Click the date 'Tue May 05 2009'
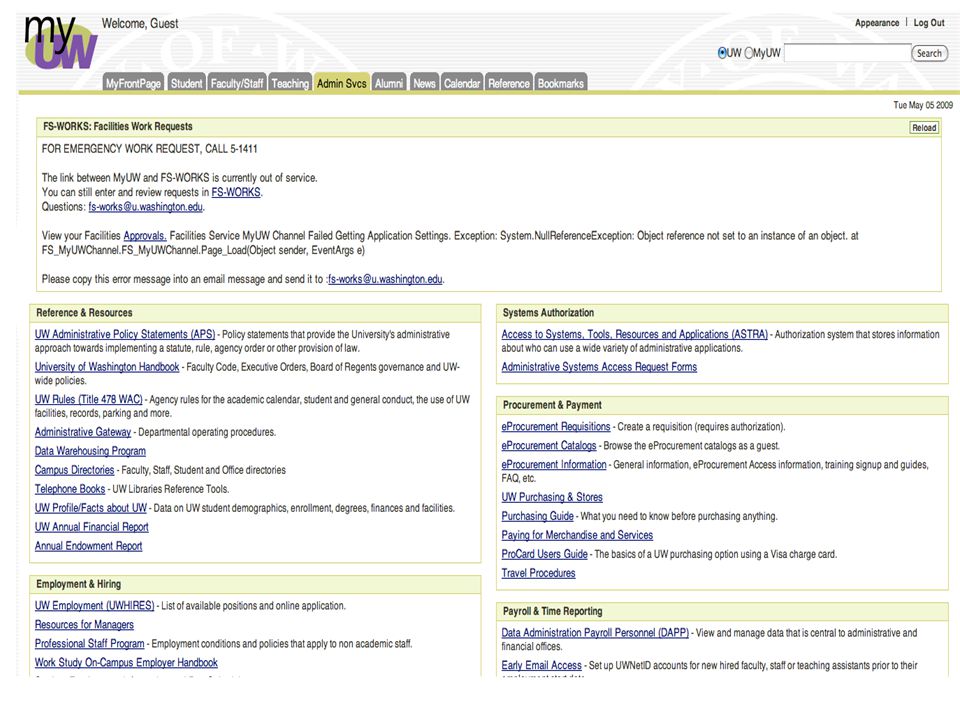 point(923,105)
